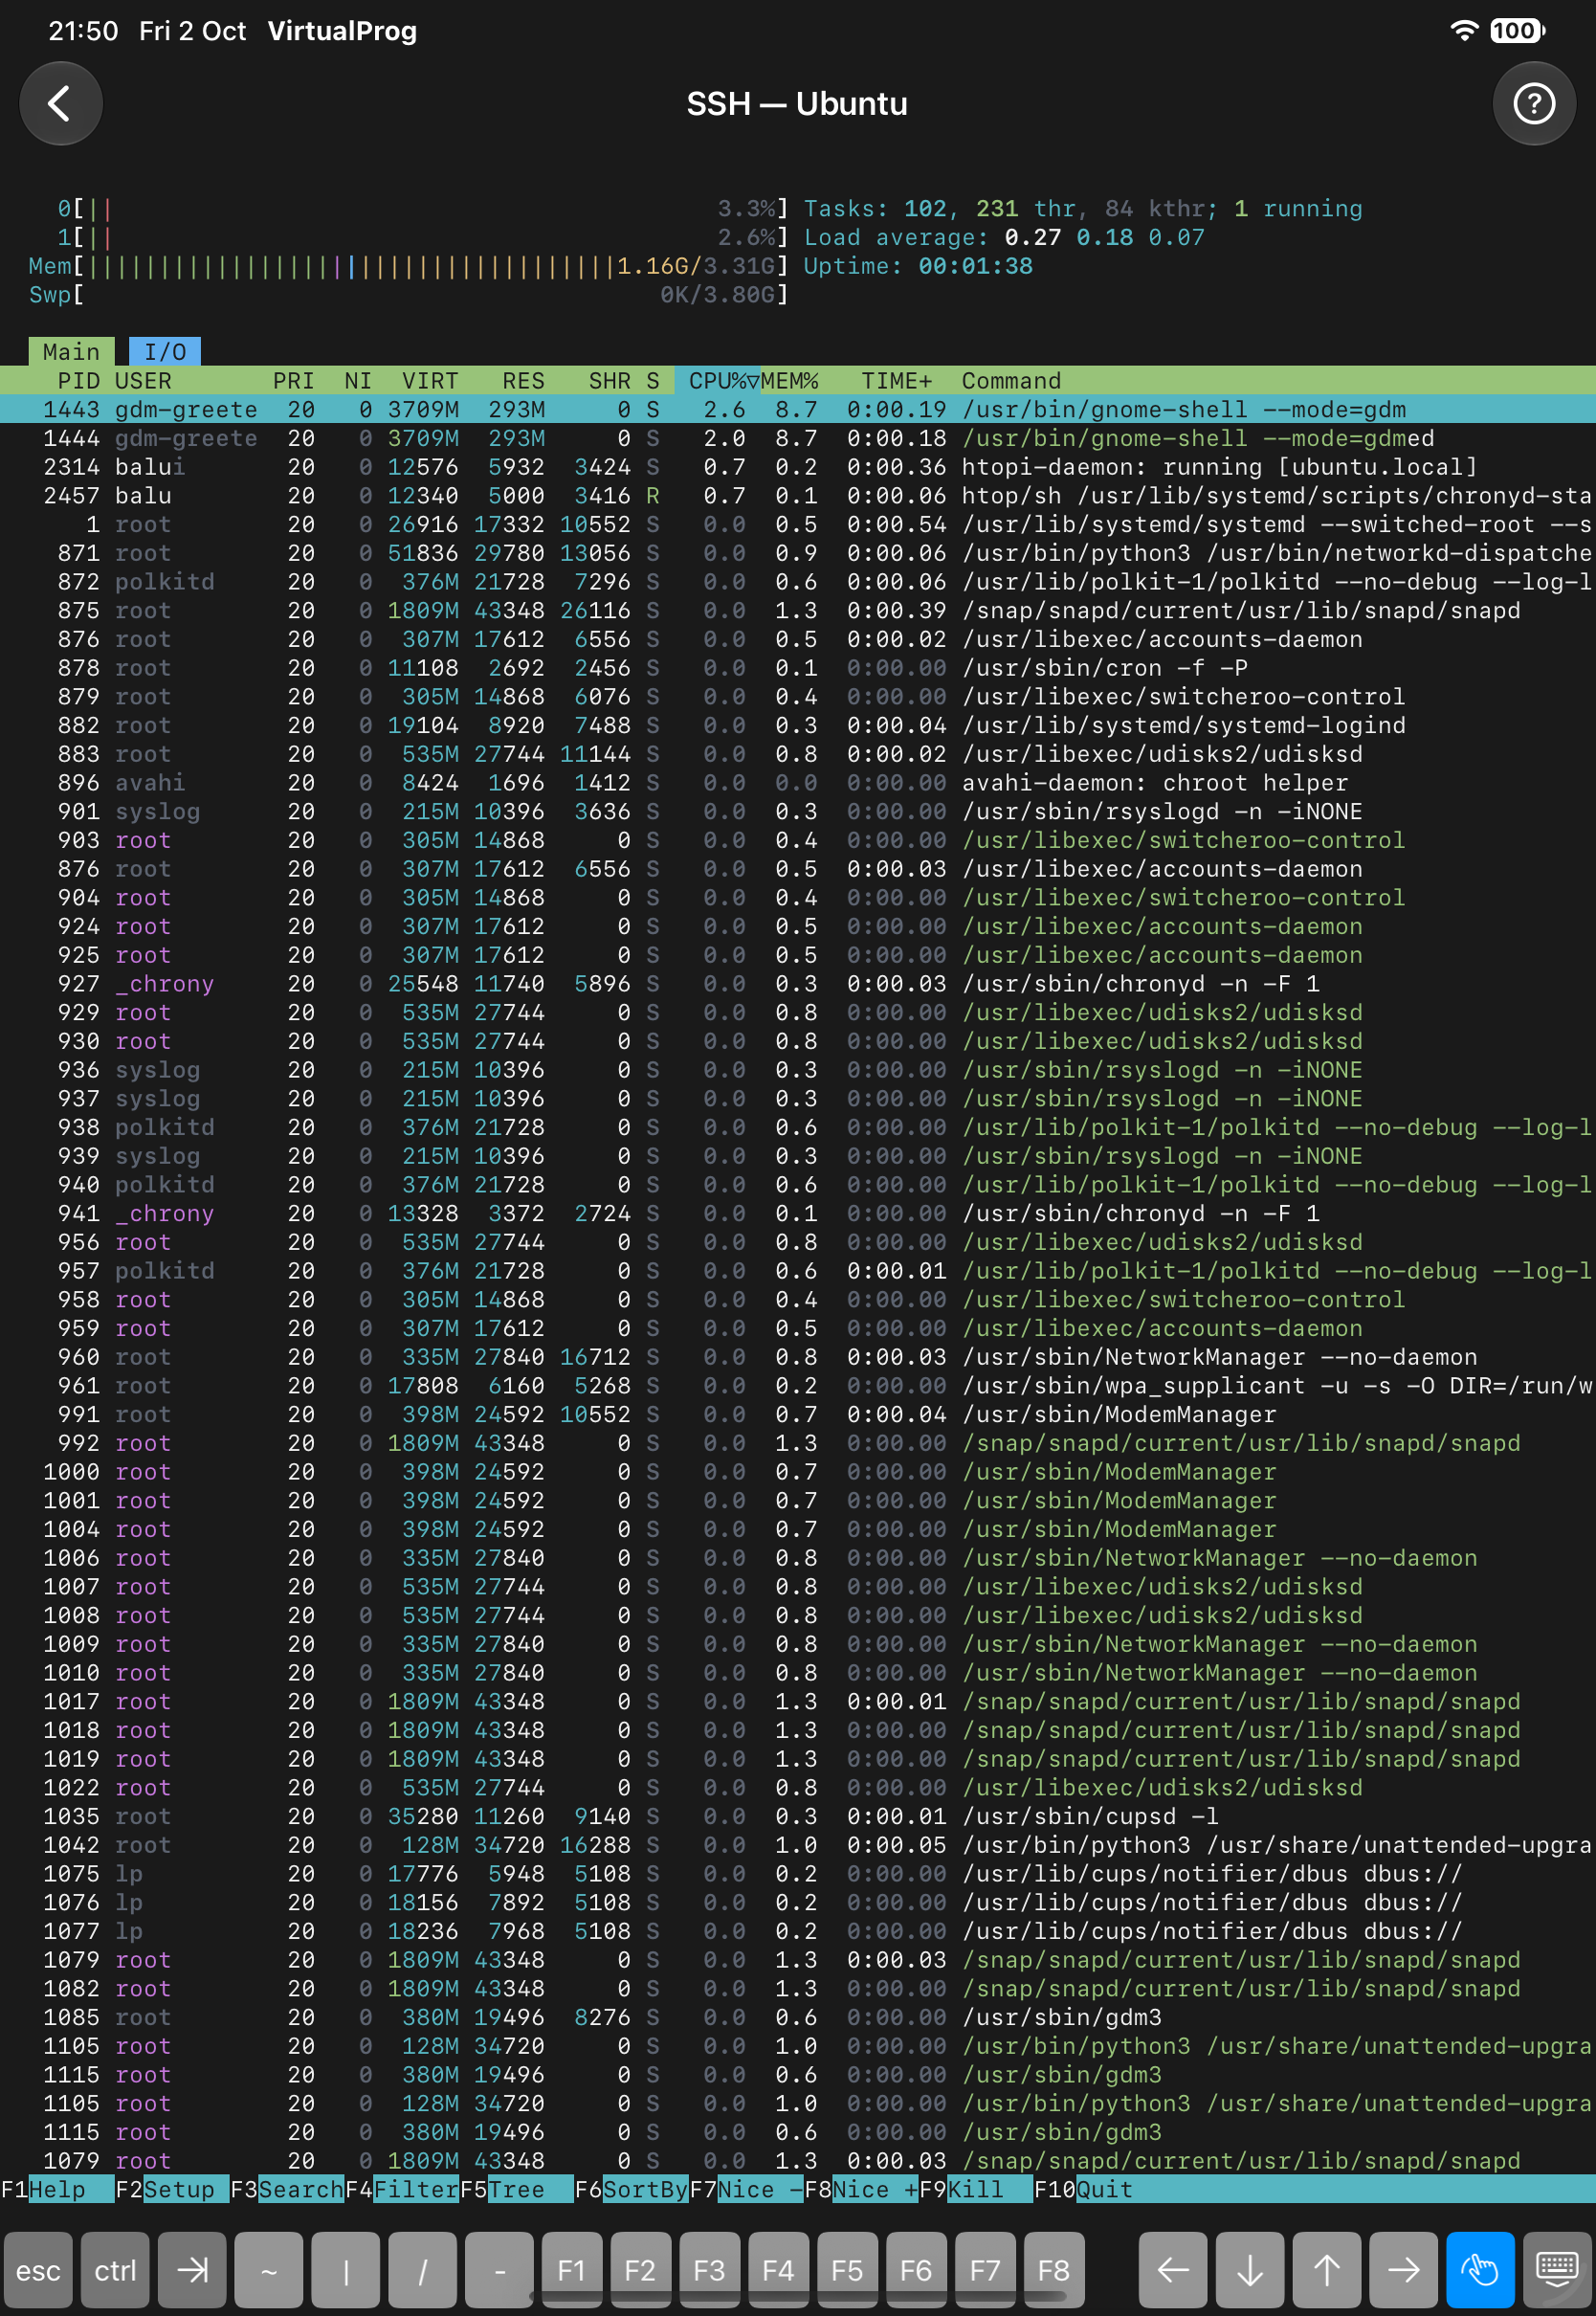Tap the slash key
This screenshot has width=1596, height=2316.
click(x=423, y=2270)
